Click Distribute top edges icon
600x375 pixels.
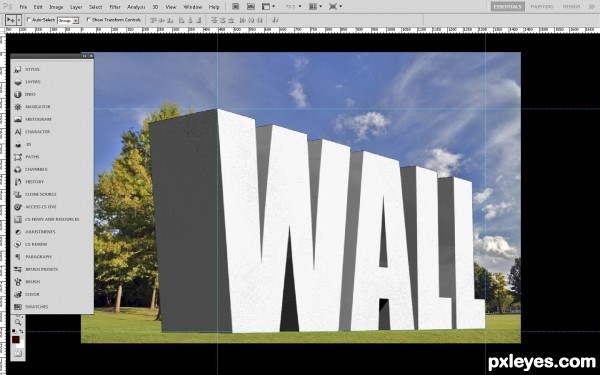coord(214,20)
